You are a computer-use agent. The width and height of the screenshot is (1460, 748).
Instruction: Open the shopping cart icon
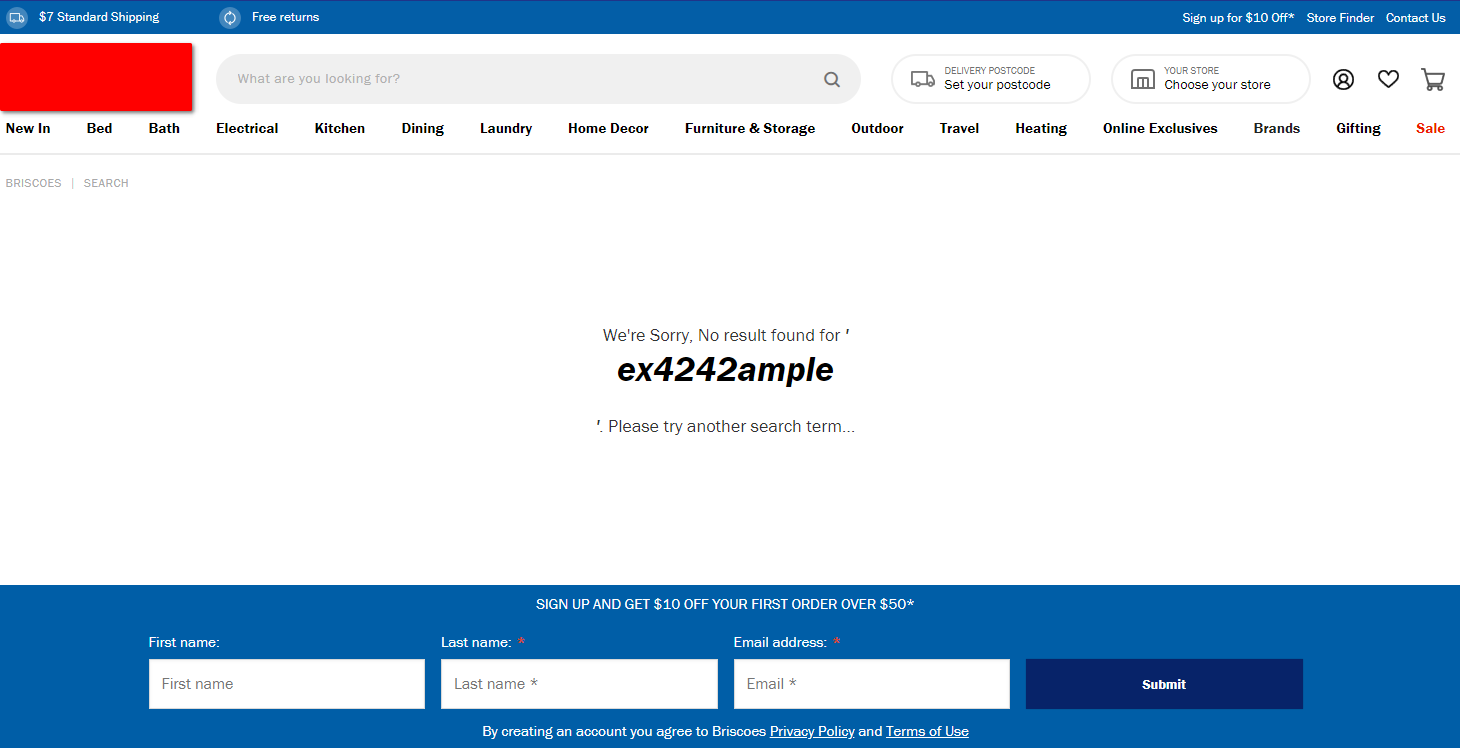click(1432, 79)
